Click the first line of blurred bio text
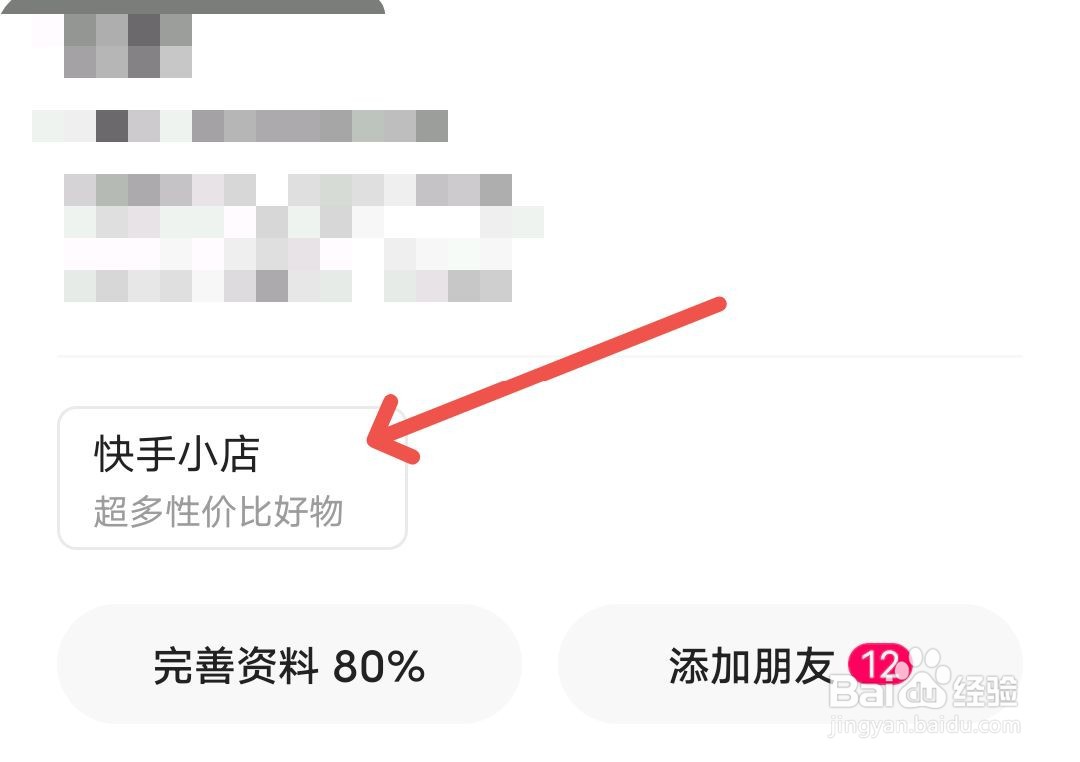 (x=288, y=190)
